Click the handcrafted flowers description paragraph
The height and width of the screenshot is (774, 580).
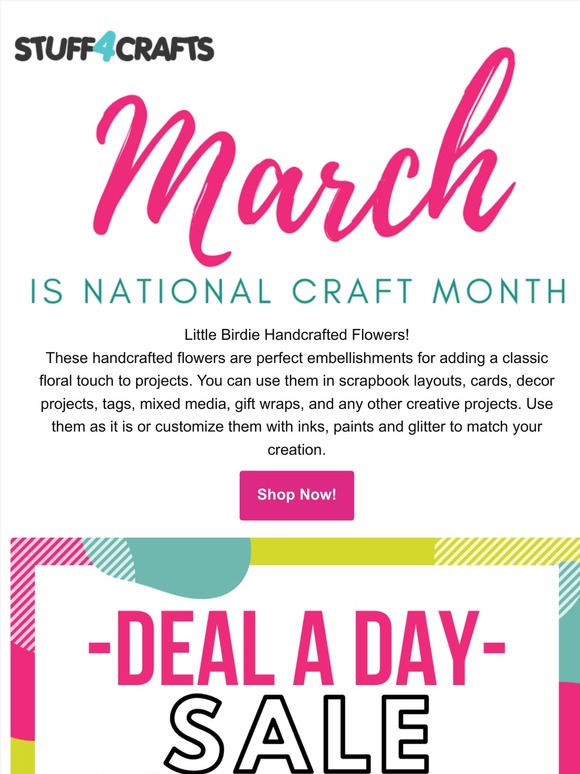click(297, 403)
